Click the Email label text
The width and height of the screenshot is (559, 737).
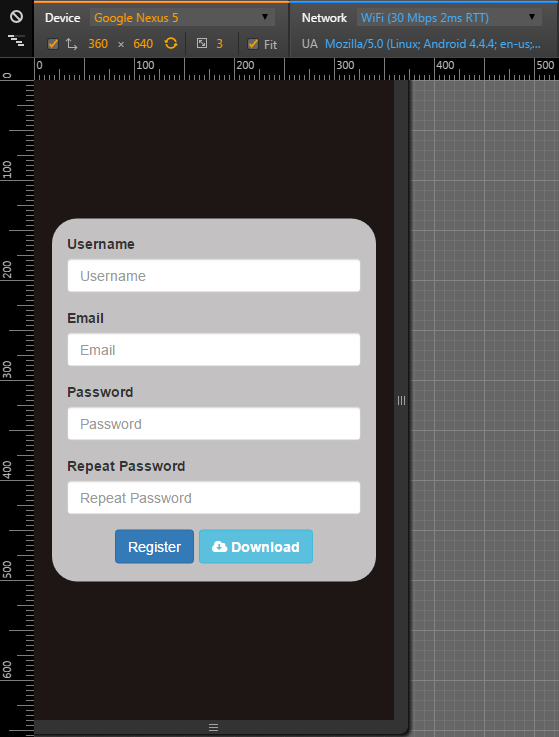pos(85,318)
